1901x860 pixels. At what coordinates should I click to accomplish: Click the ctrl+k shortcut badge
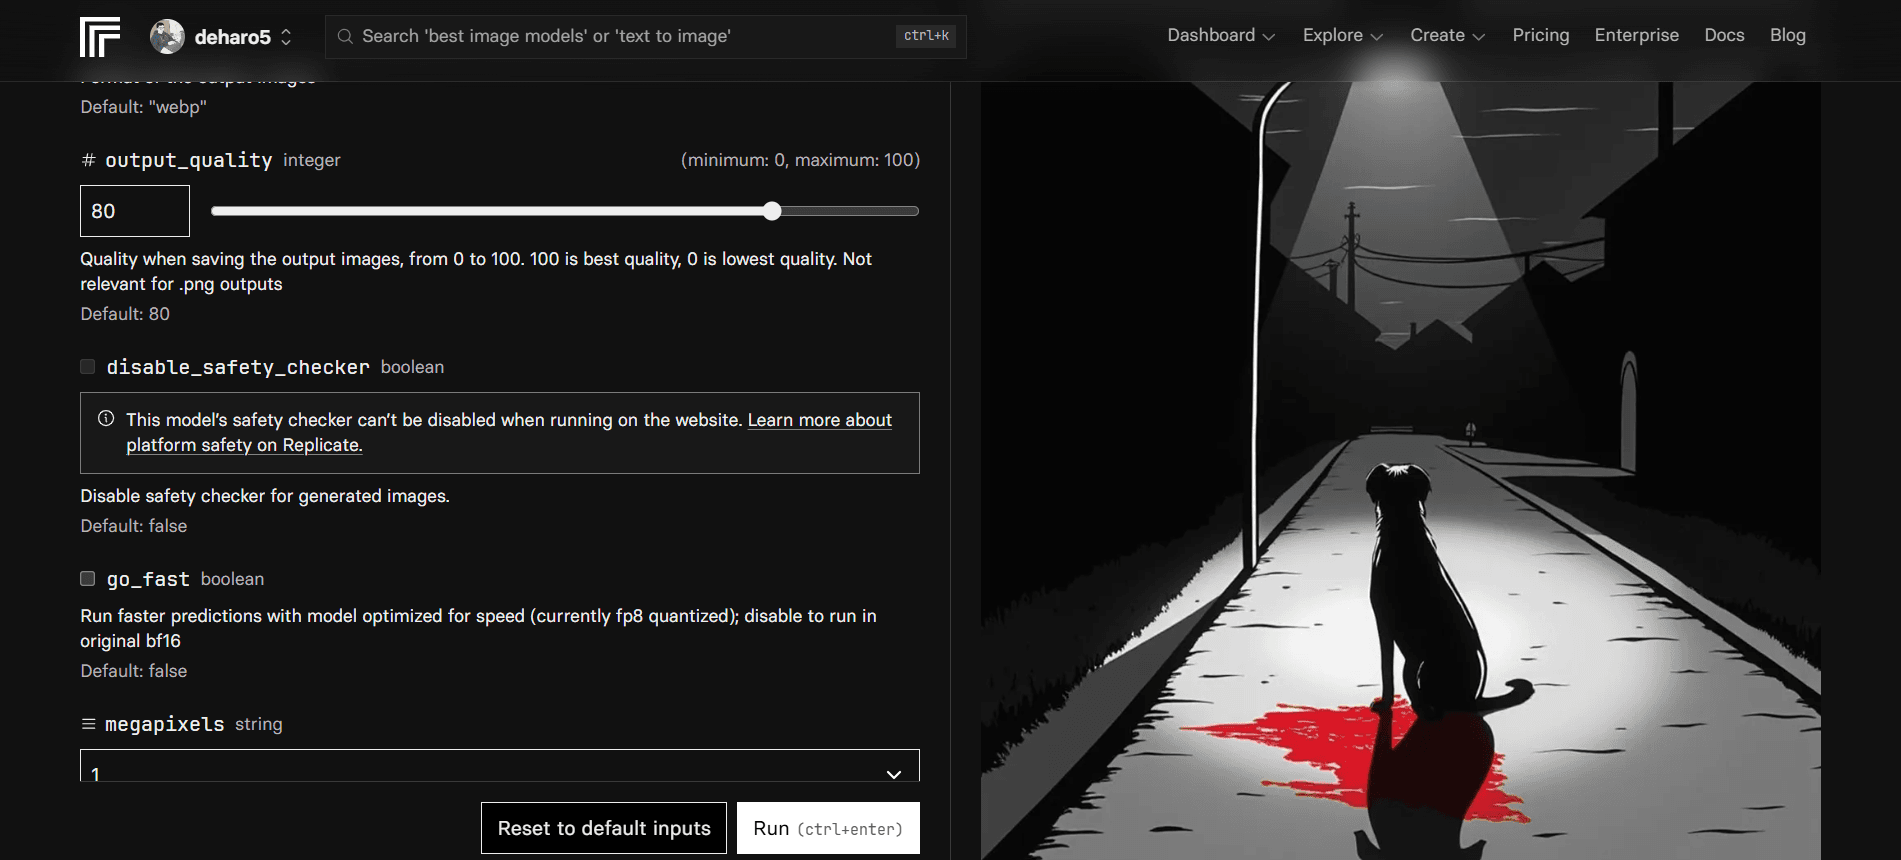click(927, 36)
